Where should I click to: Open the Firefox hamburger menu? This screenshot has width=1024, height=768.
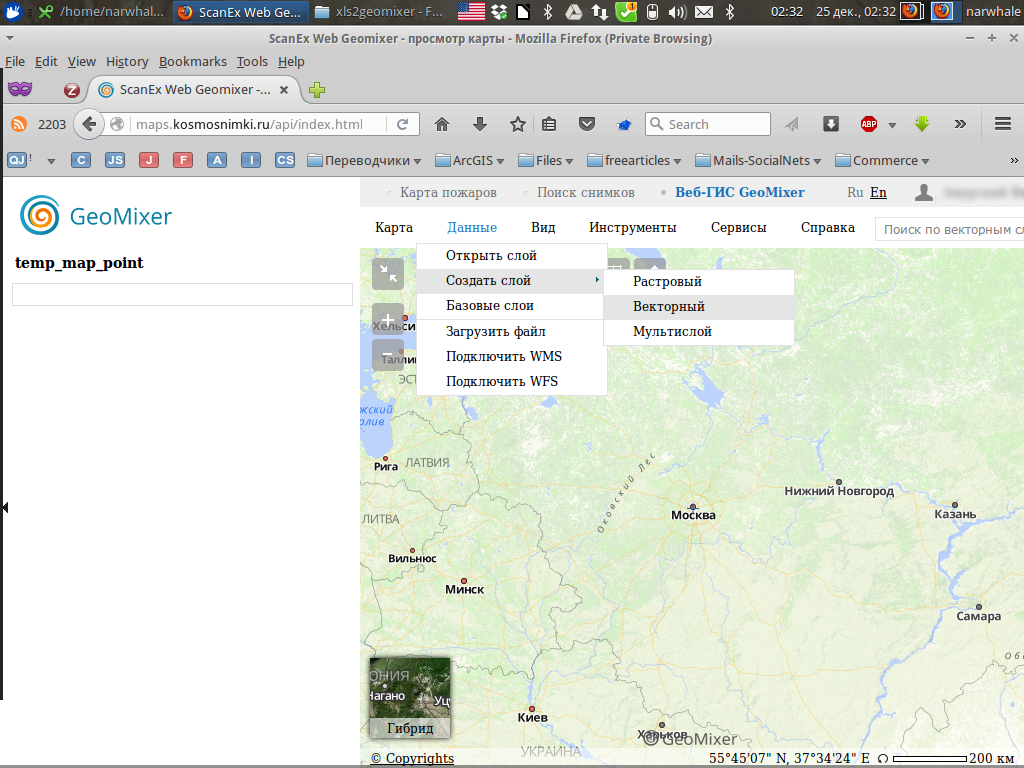pos(1003,124)
